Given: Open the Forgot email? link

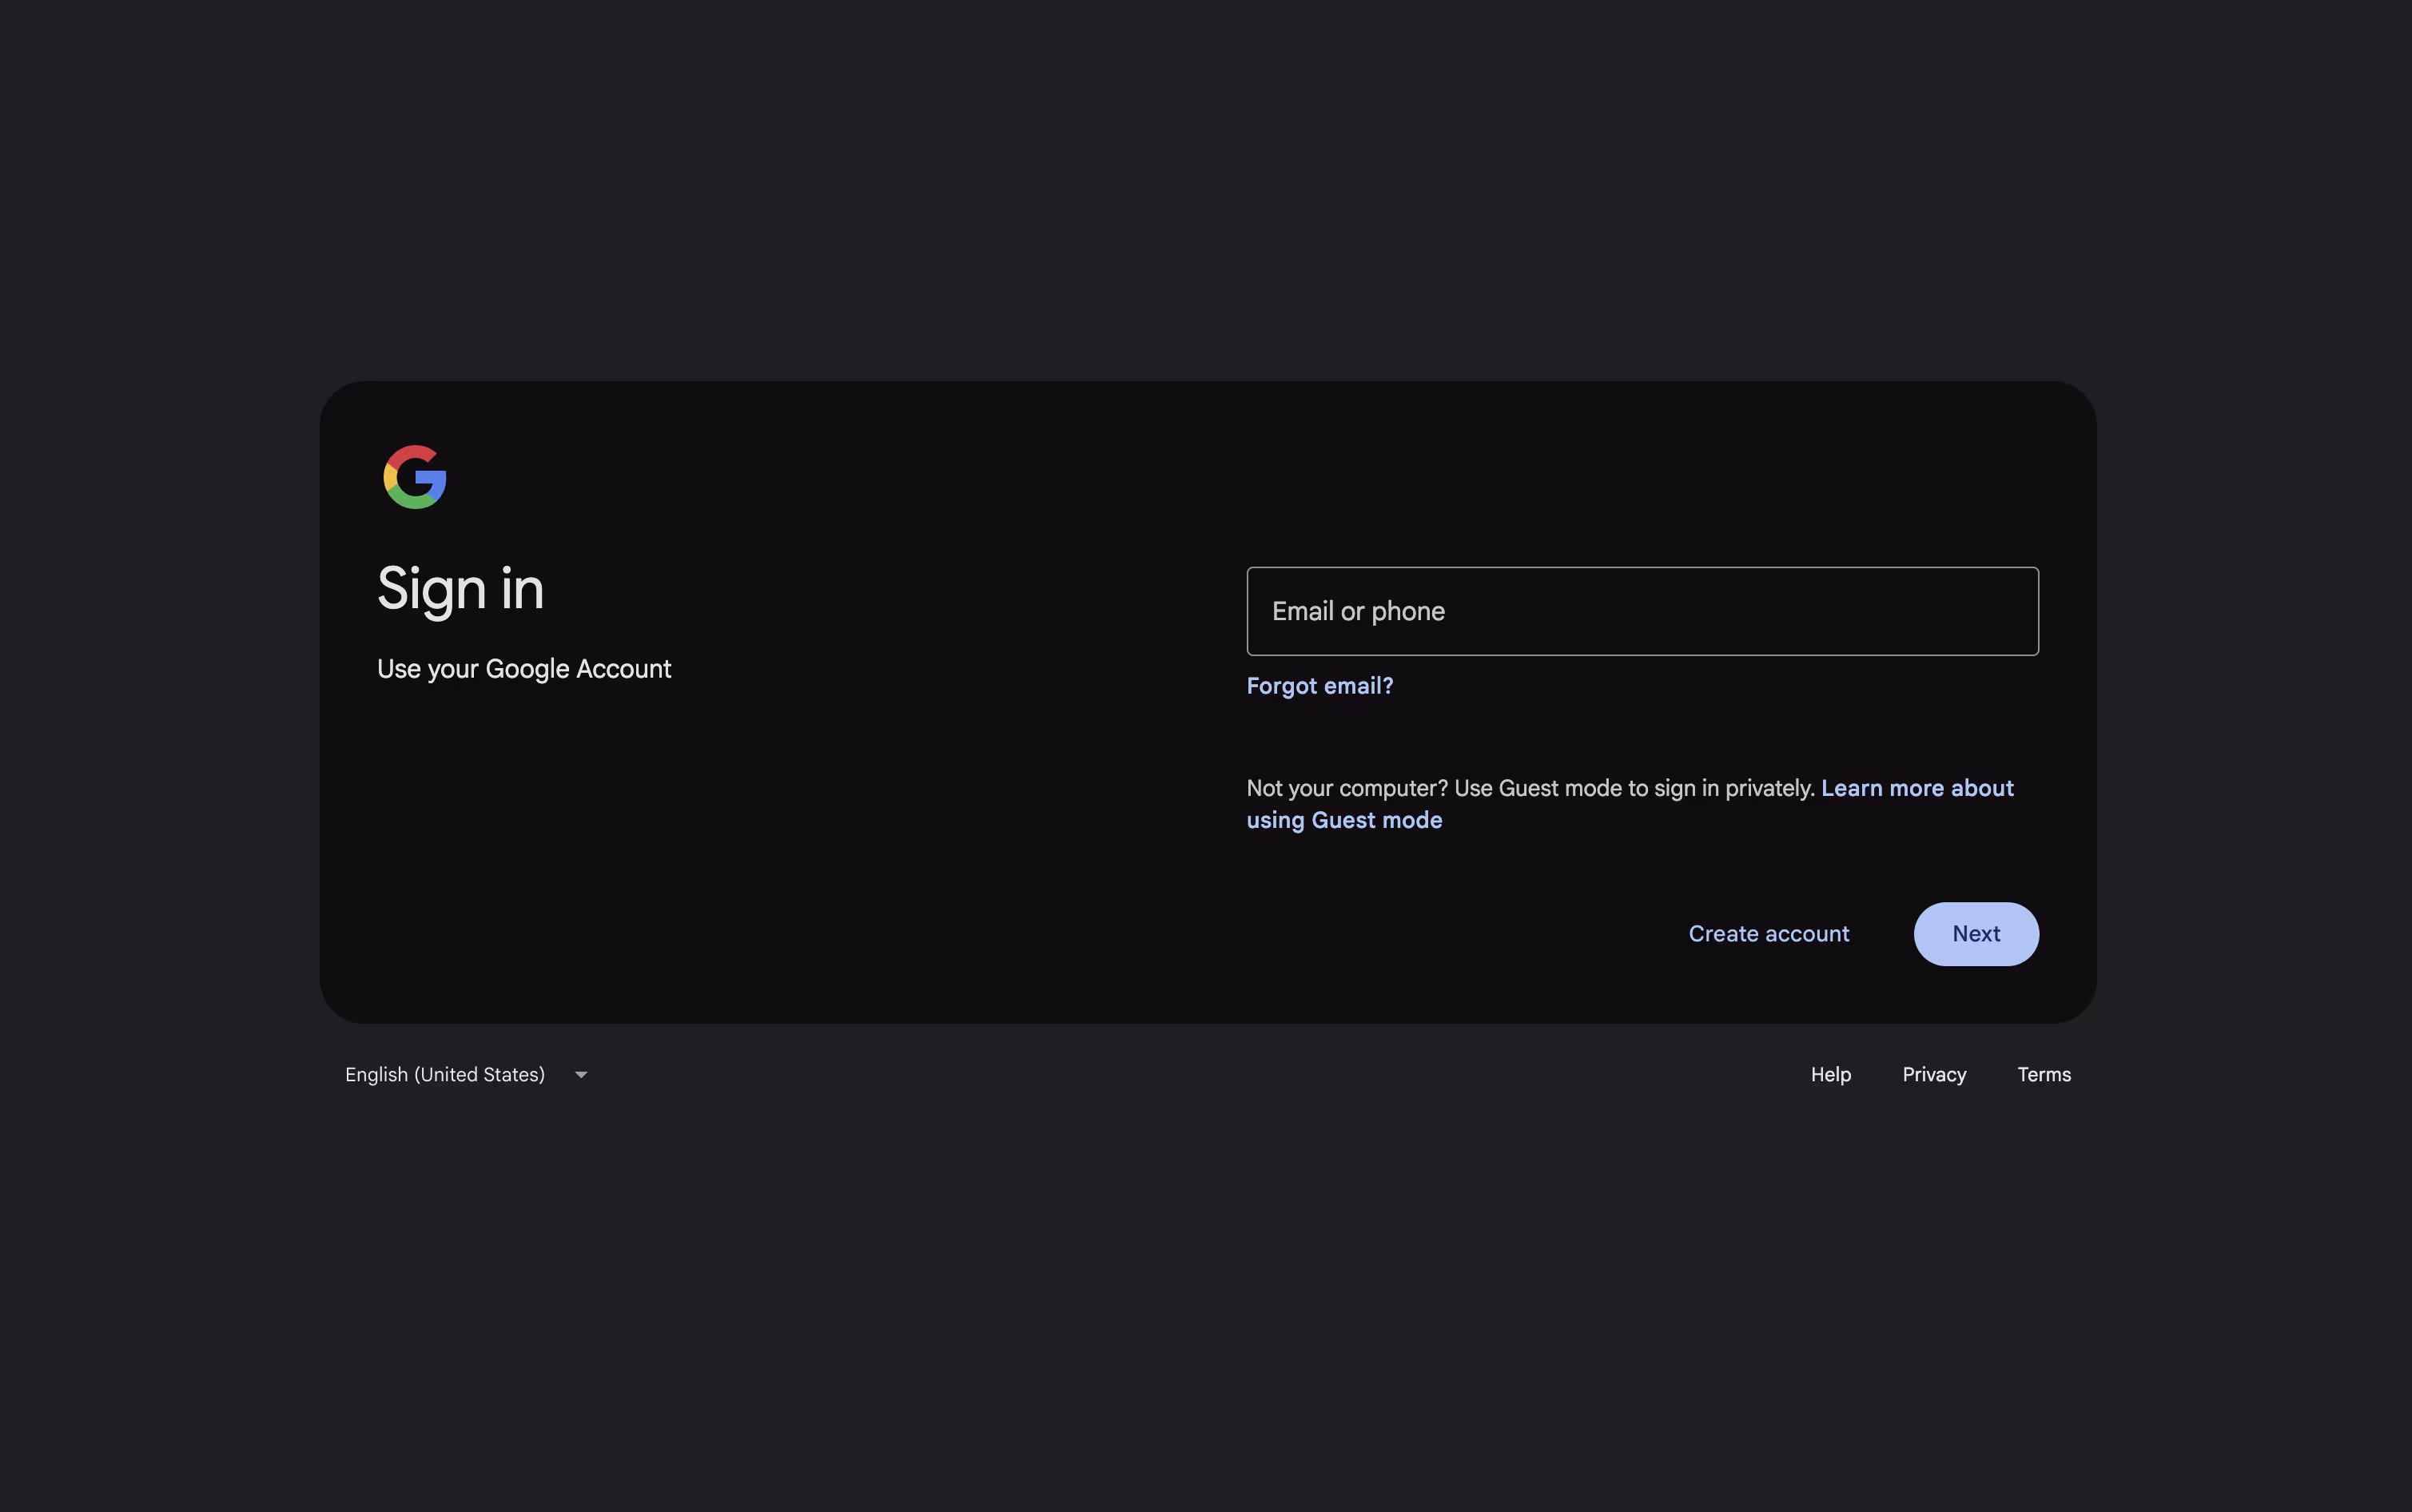Looking at the screenshot, I should (1319, 686).
